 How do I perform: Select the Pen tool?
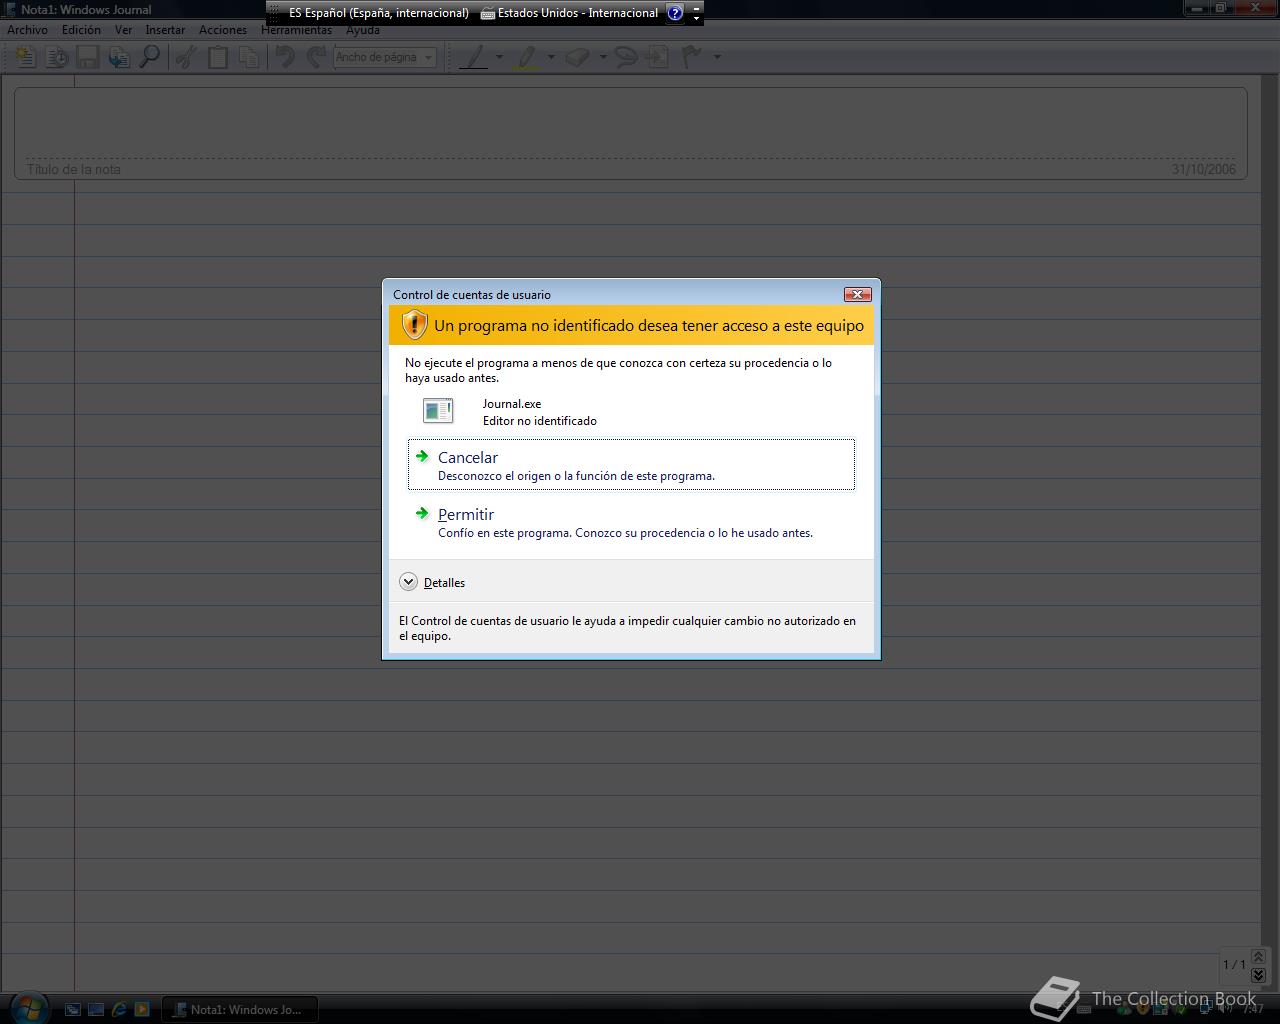(474, 57)
